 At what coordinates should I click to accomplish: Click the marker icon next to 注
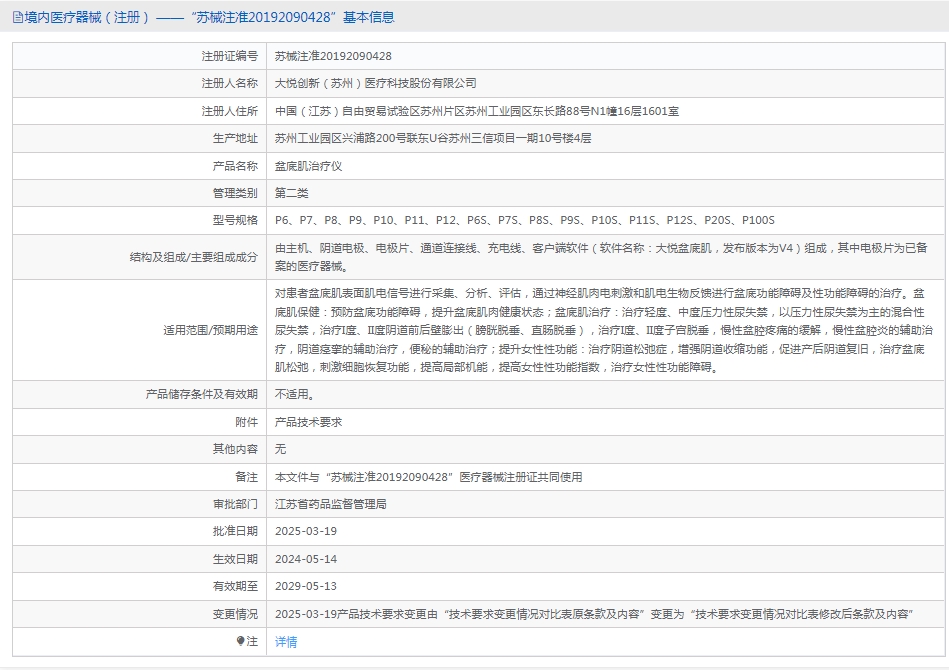(x=240, y=641)
